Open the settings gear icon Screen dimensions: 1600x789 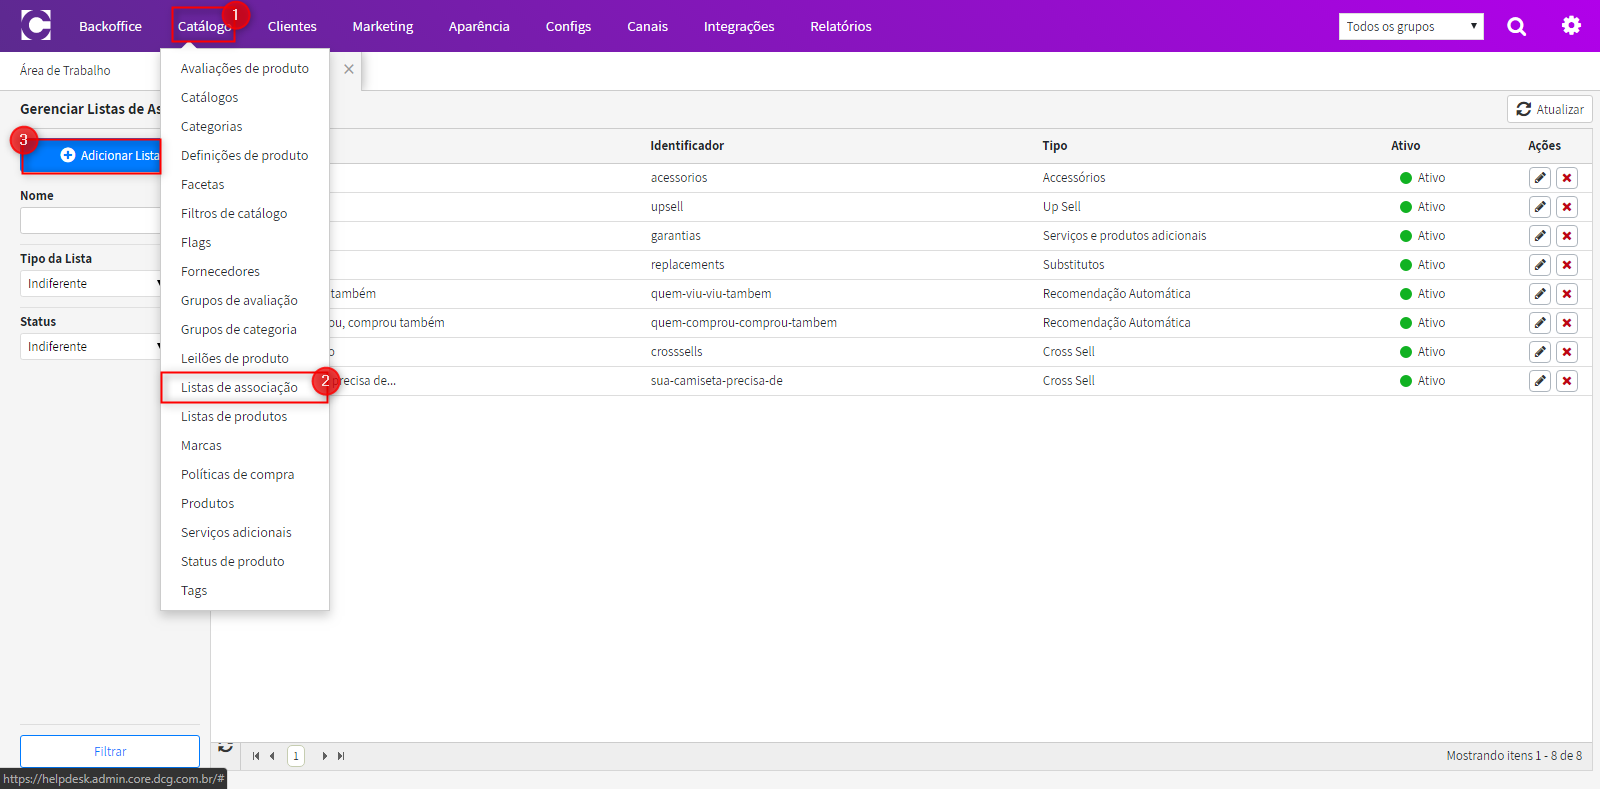tap(1572, 26)
